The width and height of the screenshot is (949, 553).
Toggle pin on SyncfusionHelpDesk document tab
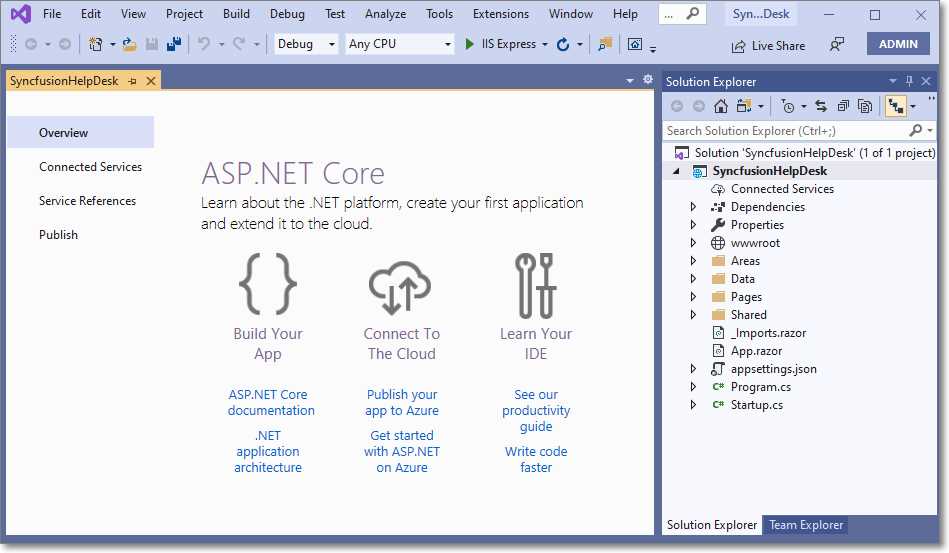coord(133,81)
